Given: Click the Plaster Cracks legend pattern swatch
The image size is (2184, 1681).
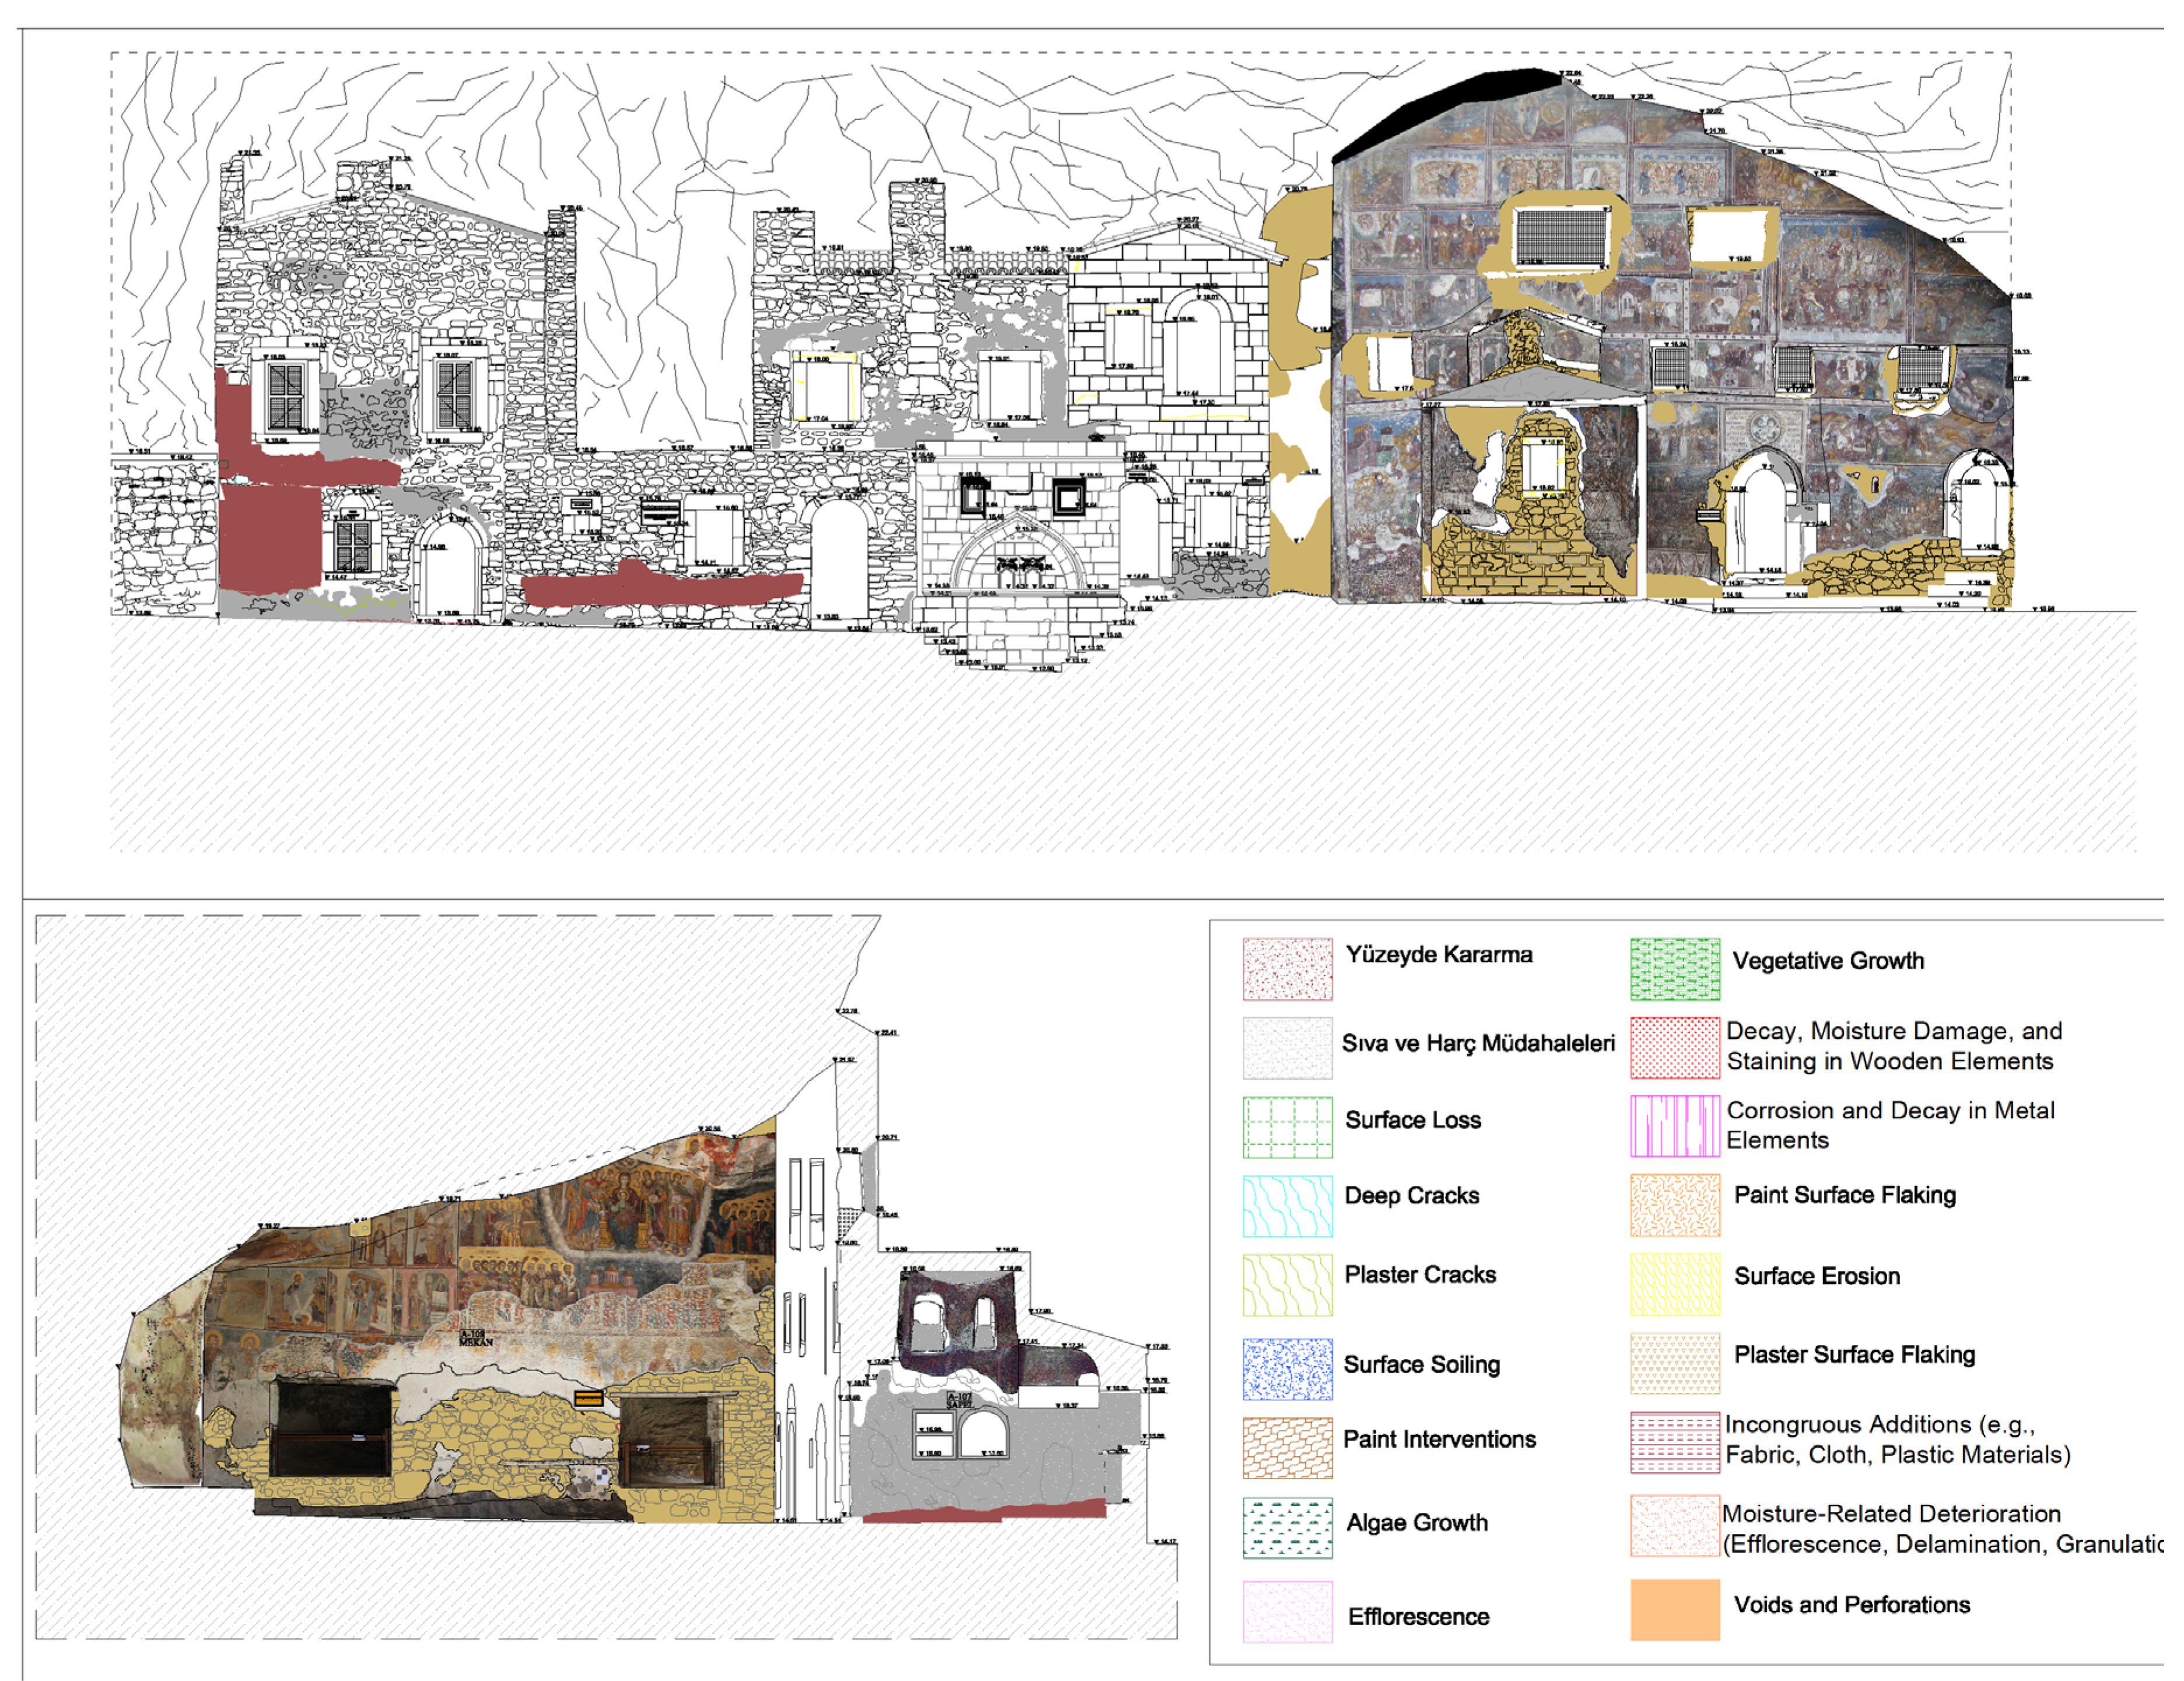Looking at the screenshot, I should pyautogui.click(x=1287, y=1285).
